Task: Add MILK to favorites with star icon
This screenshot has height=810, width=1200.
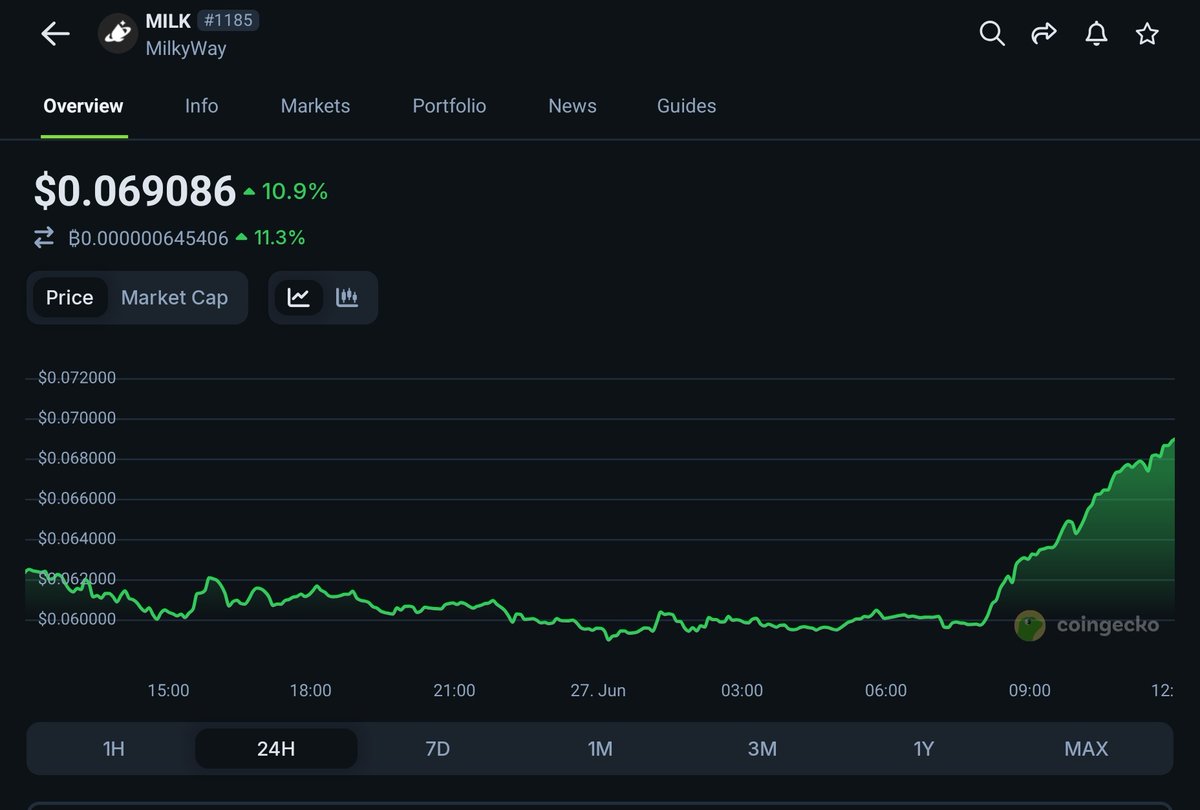Action: point(1147,34)
